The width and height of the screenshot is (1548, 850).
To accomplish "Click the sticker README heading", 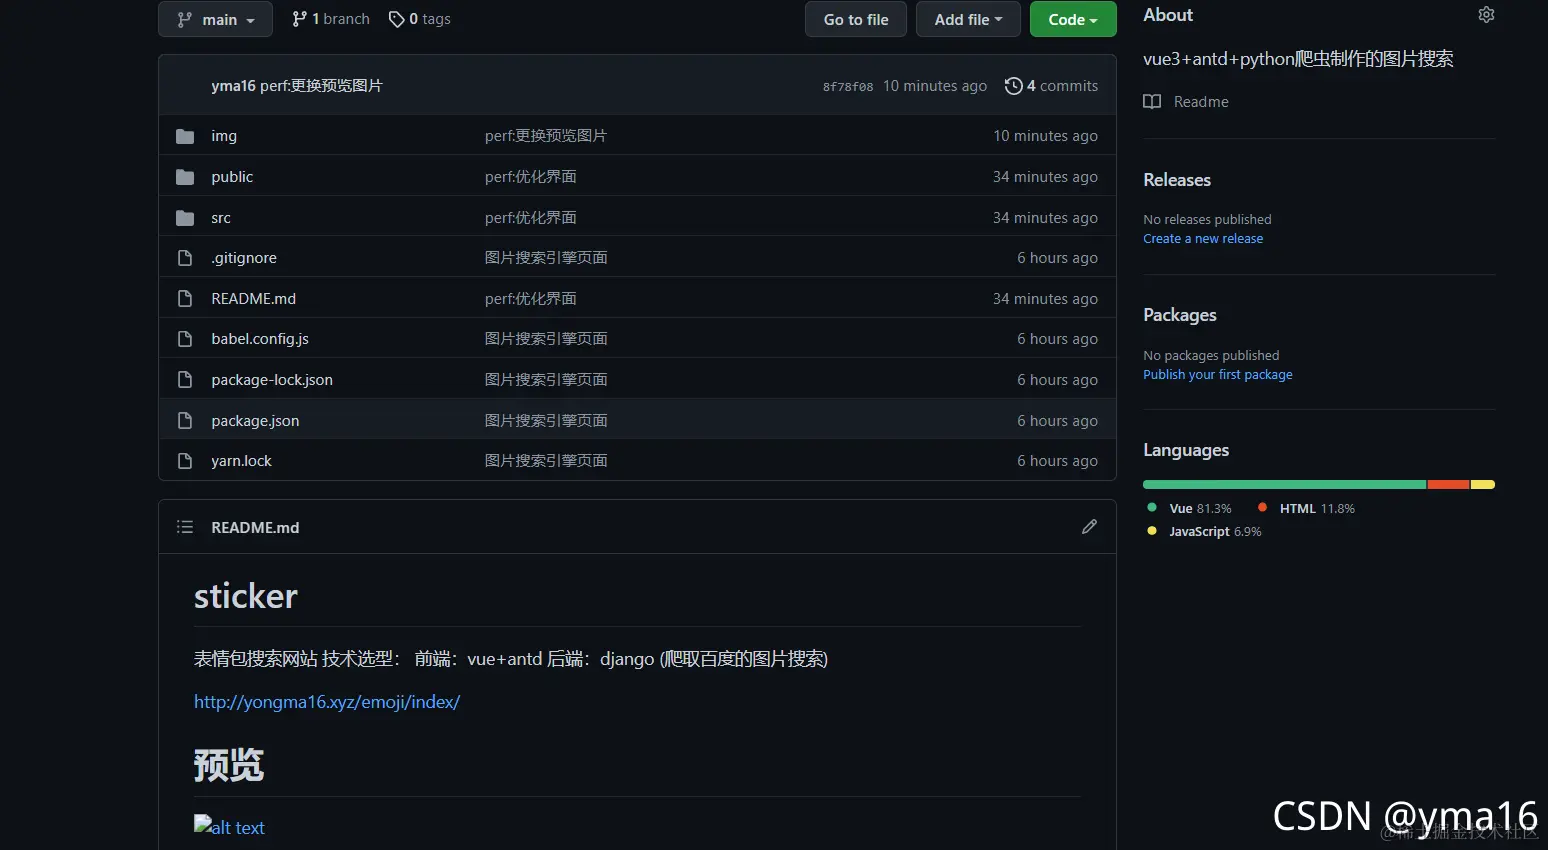I will click(246, 596).
